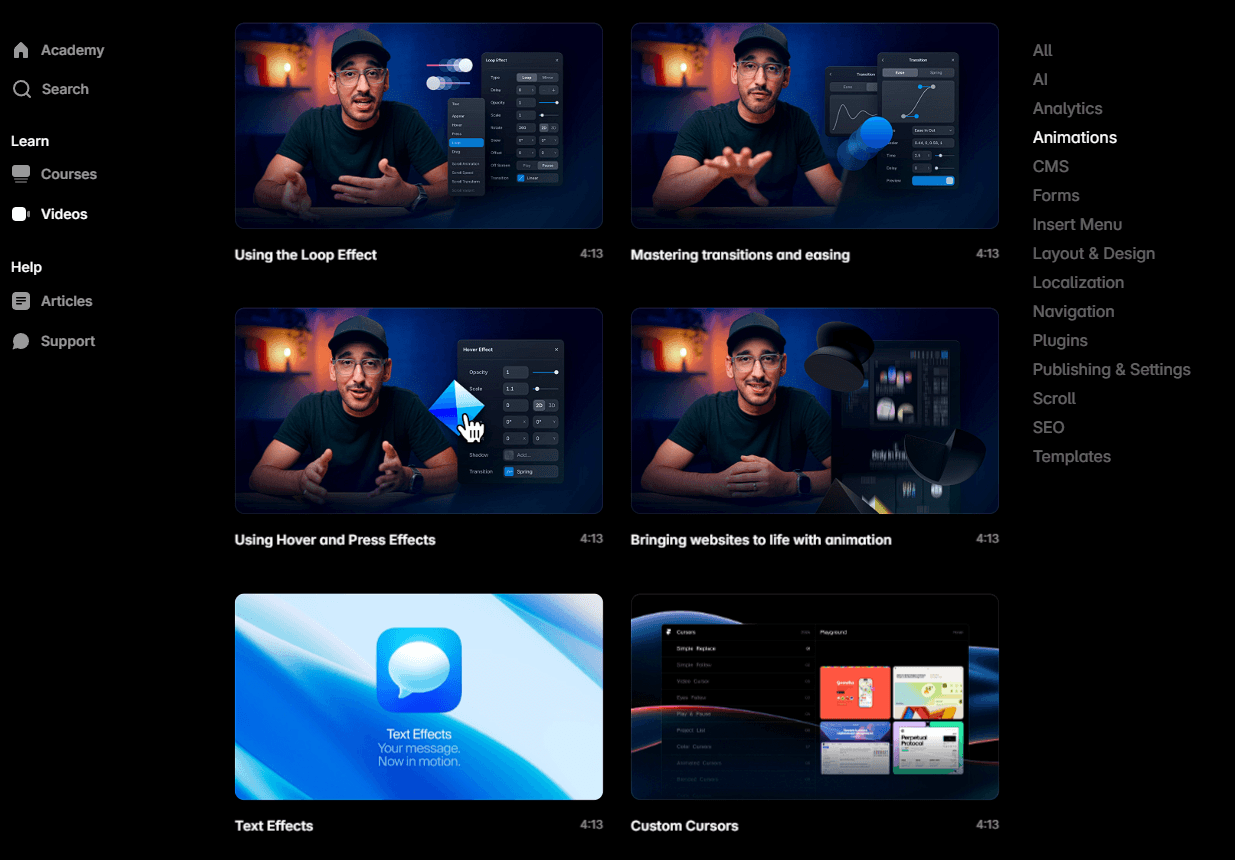This screenshot has height=860, width=1235.
Task: Open the Articles help page
Action: click(67, 301)
